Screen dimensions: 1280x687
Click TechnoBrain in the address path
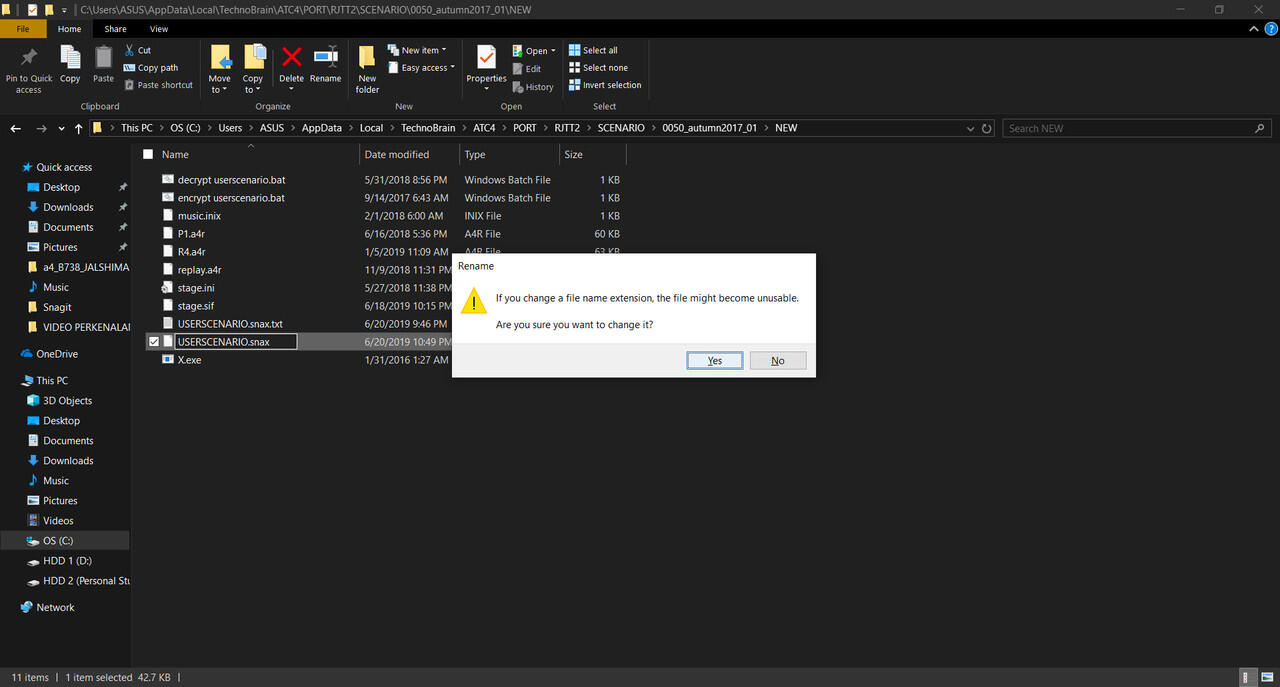tap(428, 128)
